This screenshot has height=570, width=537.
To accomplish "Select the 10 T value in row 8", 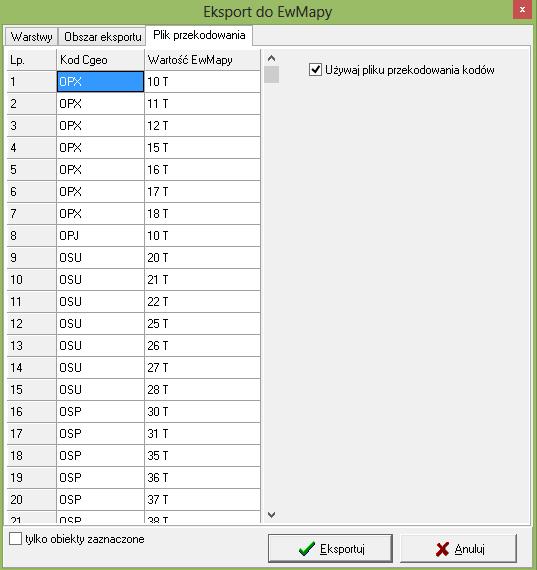I will point(203,236).
